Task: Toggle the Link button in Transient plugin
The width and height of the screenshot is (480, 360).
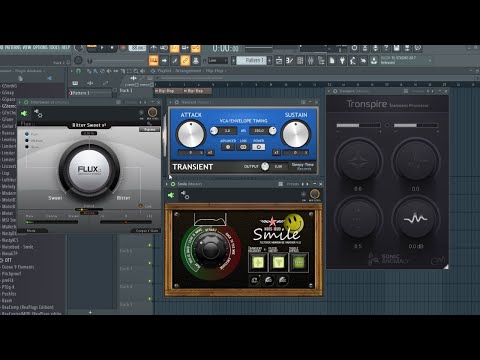Action: point(243,147)
